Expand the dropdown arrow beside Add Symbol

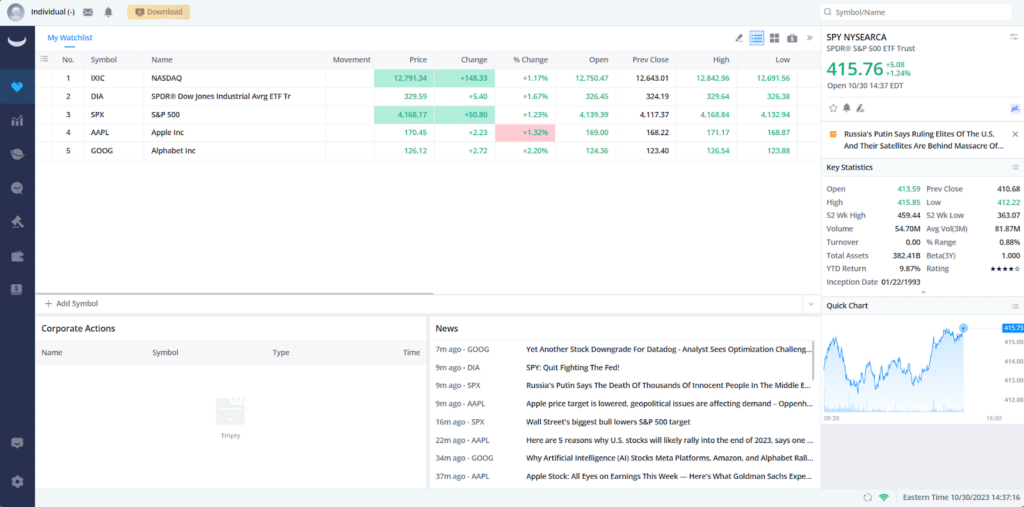[x=809, y=303]
